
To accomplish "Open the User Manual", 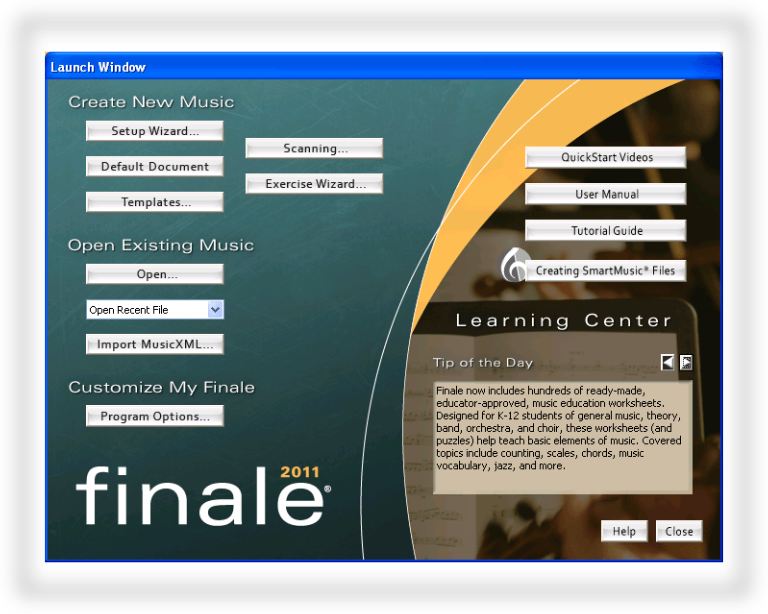I will [x=606, y=194].
